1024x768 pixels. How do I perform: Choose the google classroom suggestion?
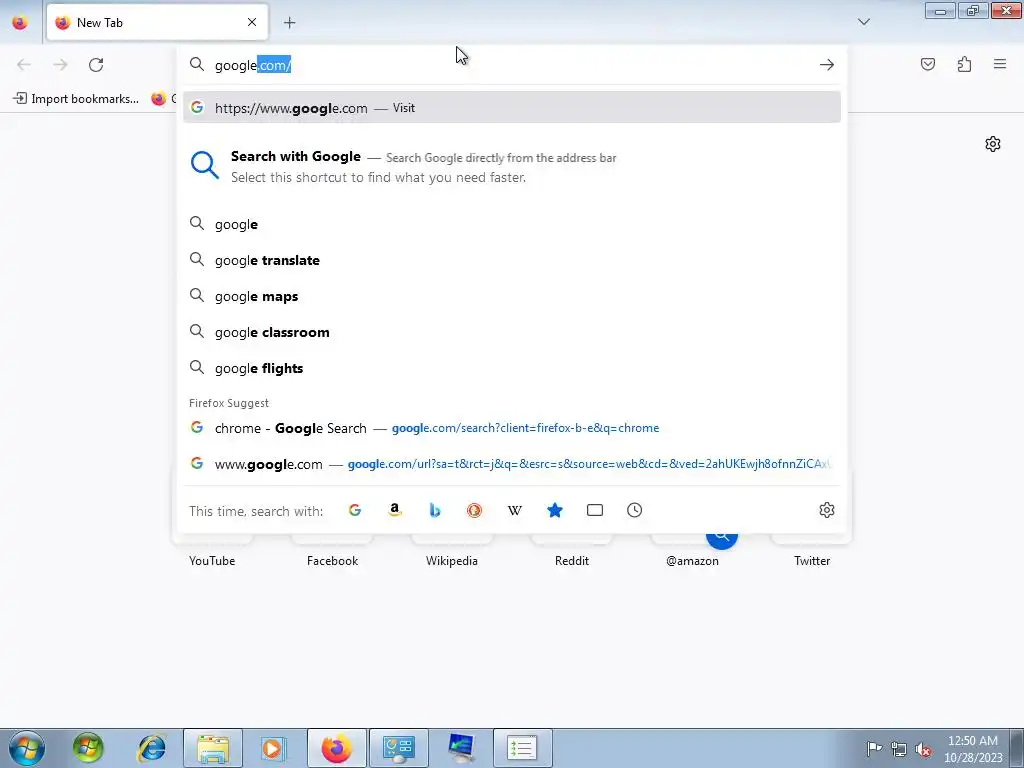coord(511,332)
